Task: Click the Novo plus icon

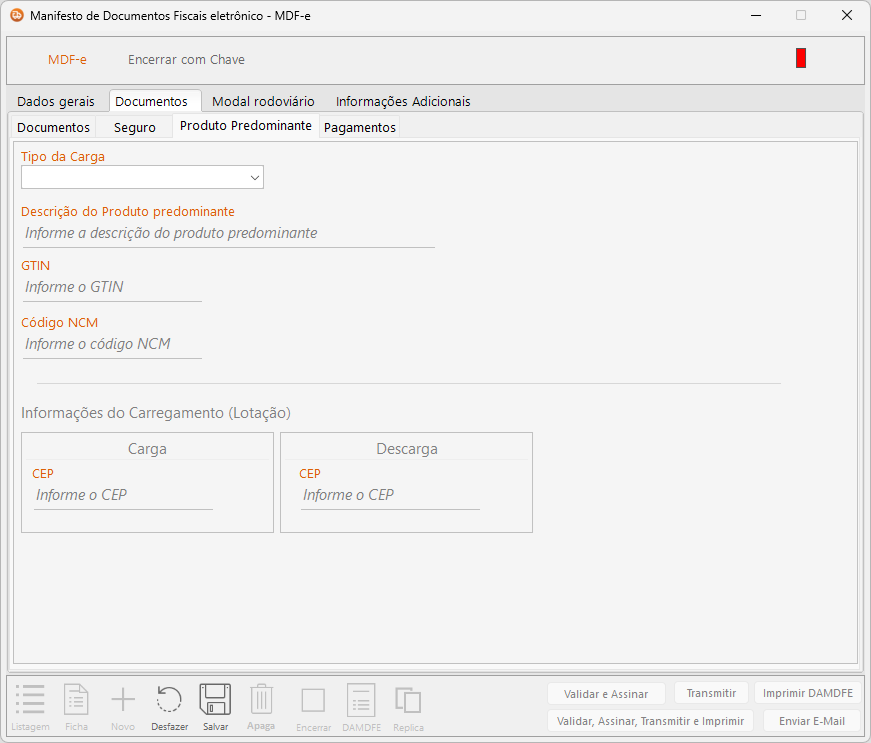Action: point(122,700)
